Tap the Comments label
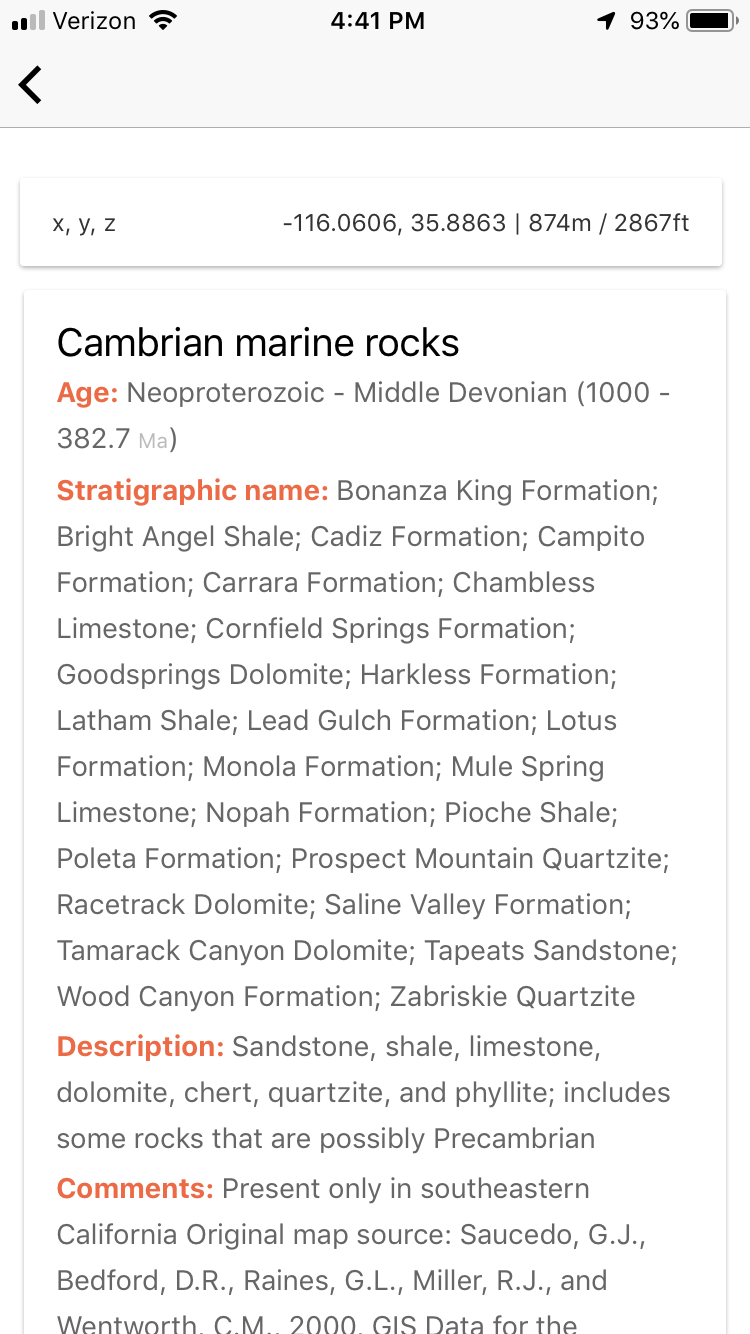 click(x=135, y=1189)
